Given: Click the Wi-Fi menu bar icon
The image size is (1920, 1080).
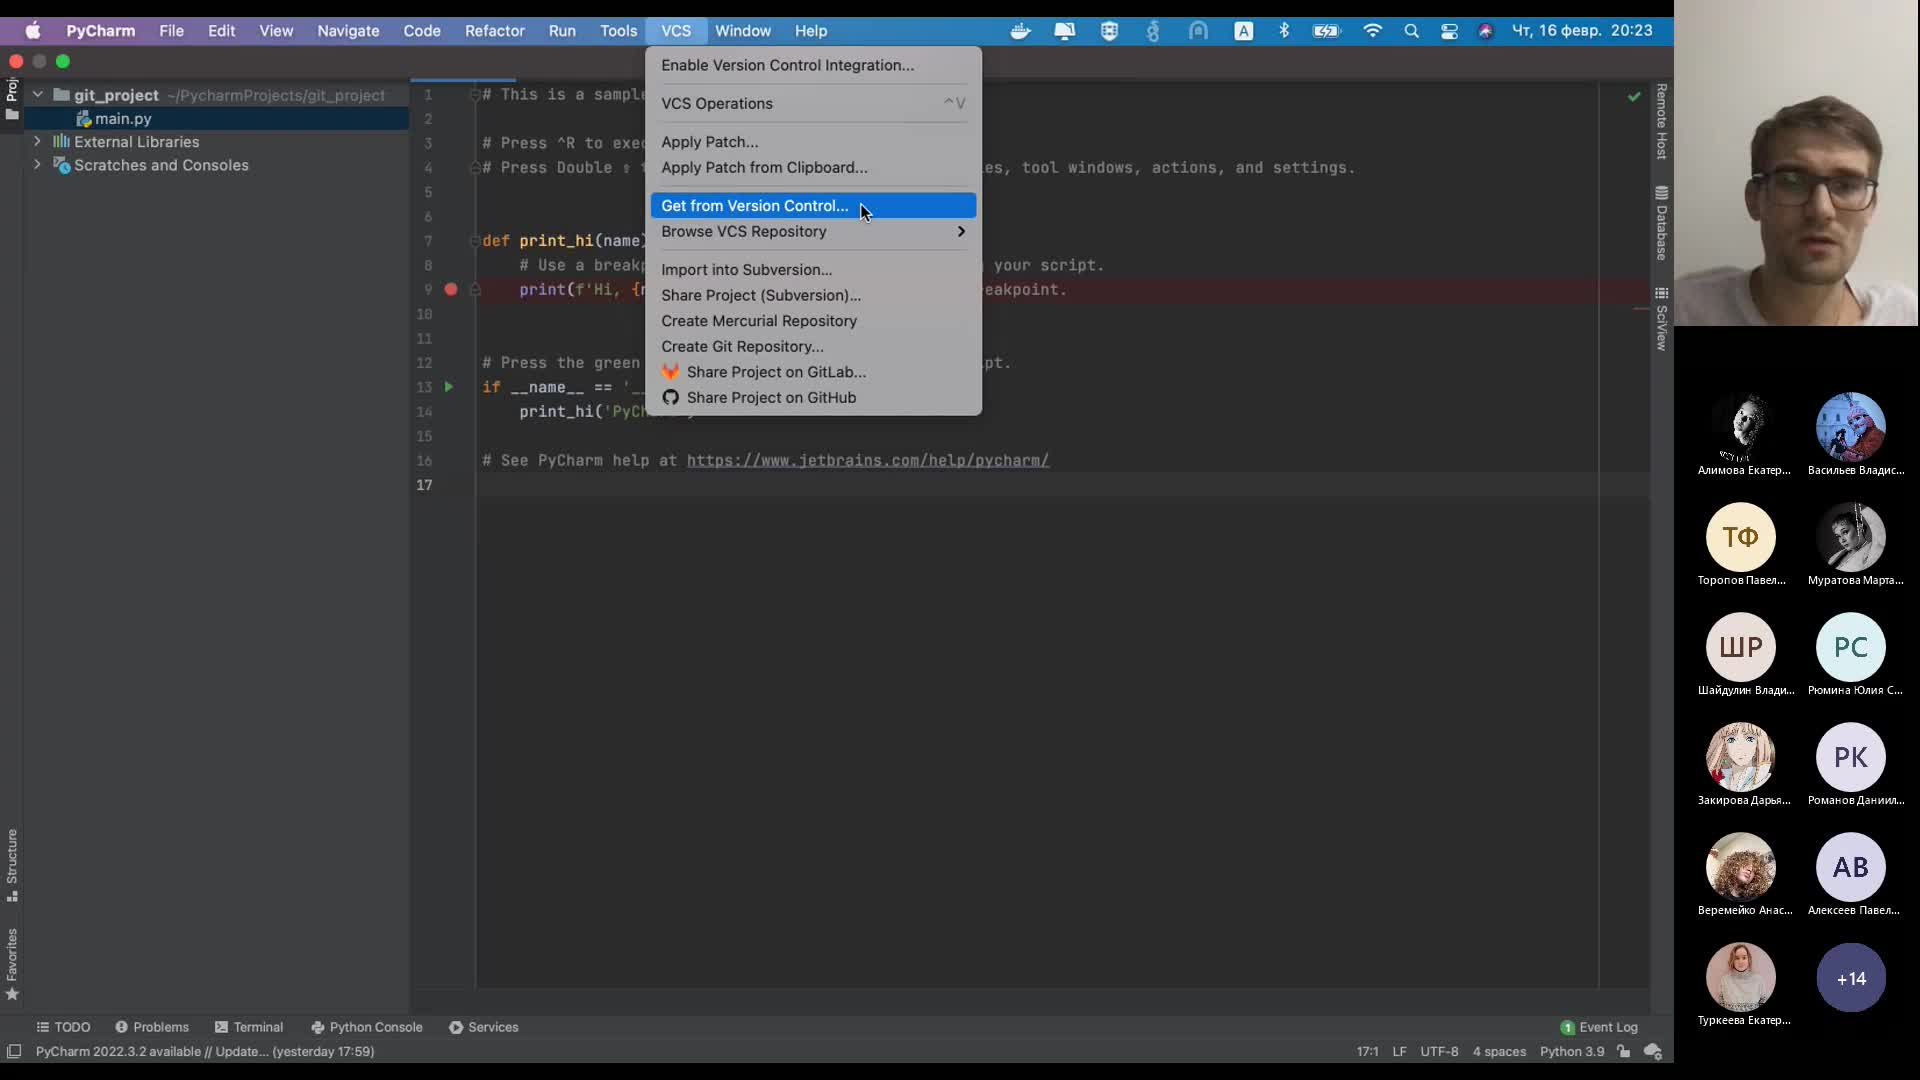Looking at the screenshot, I should point(1372,31).
